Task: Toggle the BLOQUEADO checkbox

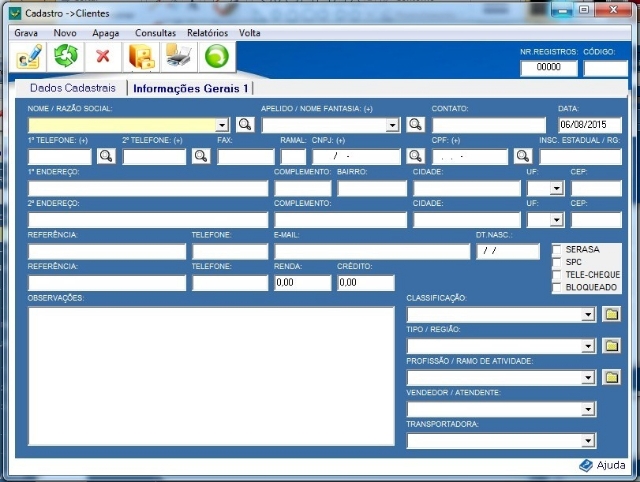Action: click(558, 287)
